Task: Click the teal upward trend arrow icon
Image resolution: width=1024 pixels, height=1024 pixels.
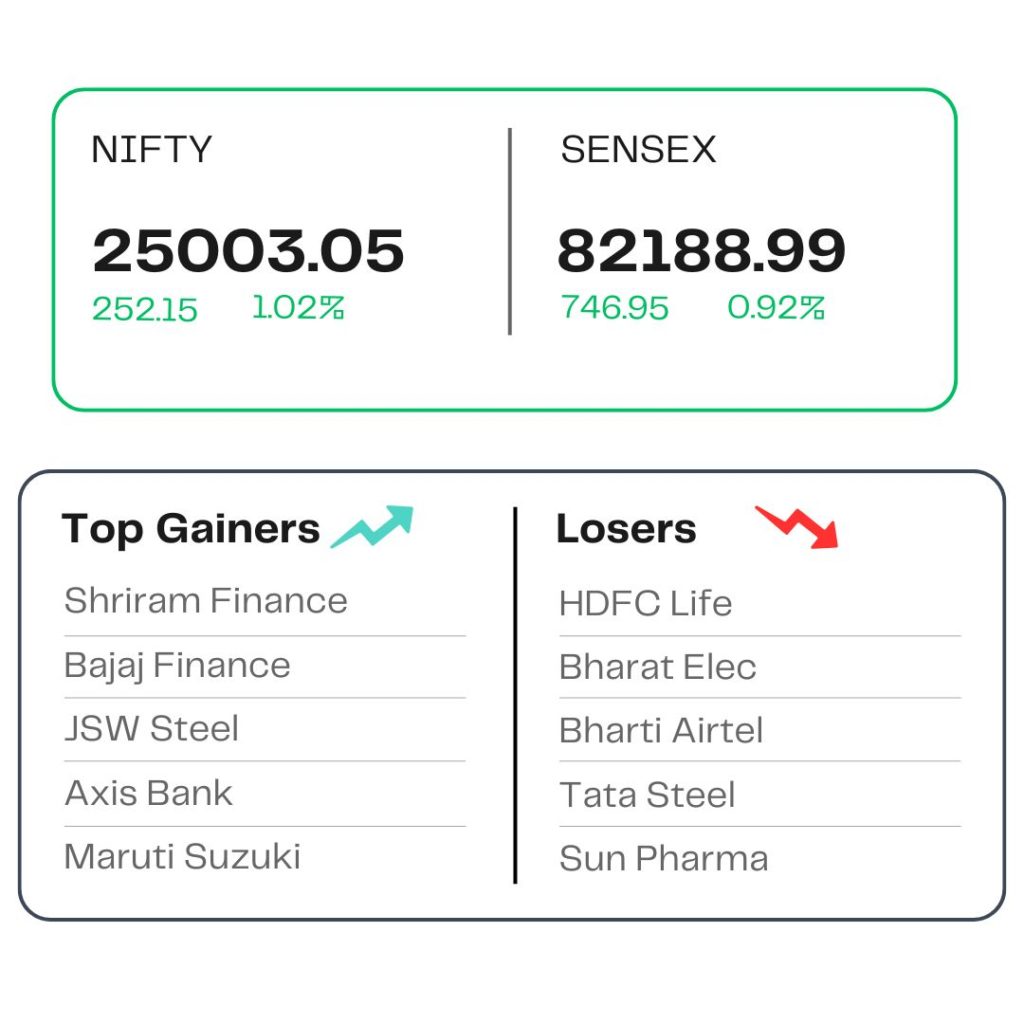Action: tap(372, 526)
